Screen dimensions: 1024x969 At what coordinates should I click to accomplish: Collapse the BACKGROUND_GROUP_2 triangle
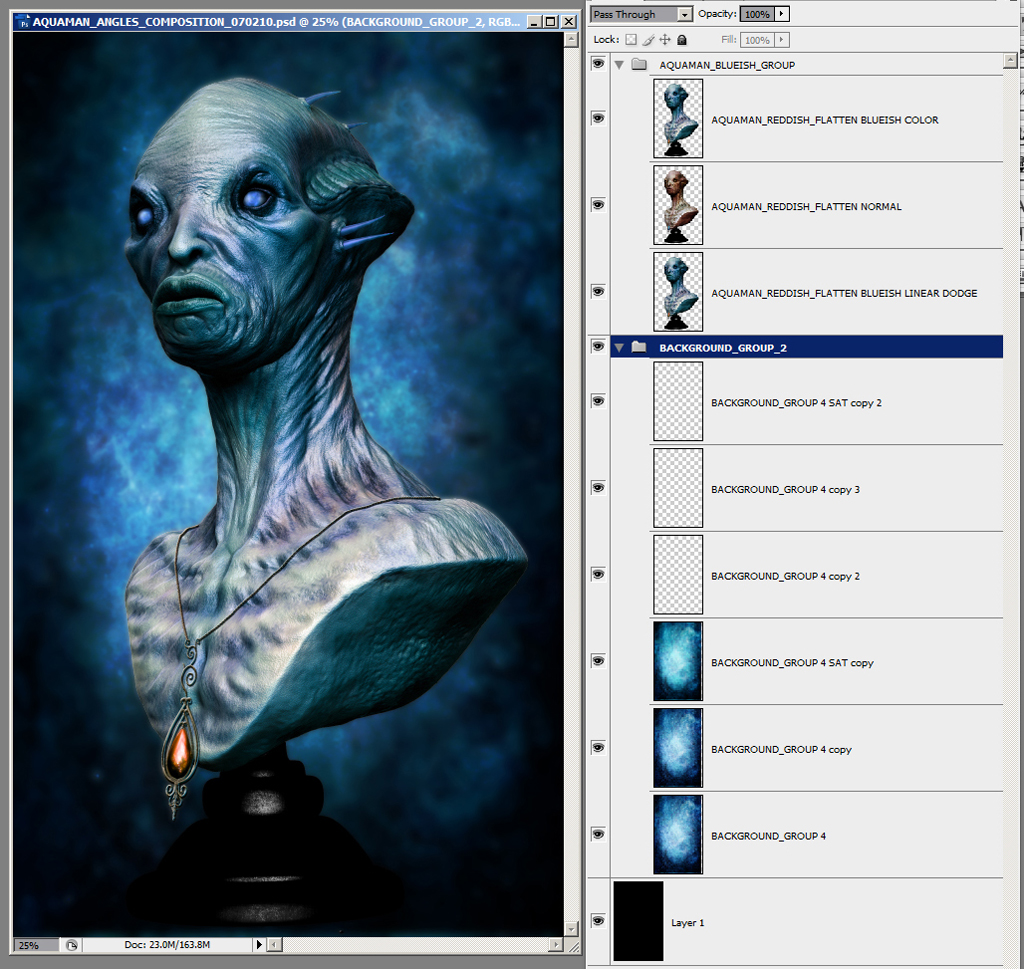(x=619, y=347)
